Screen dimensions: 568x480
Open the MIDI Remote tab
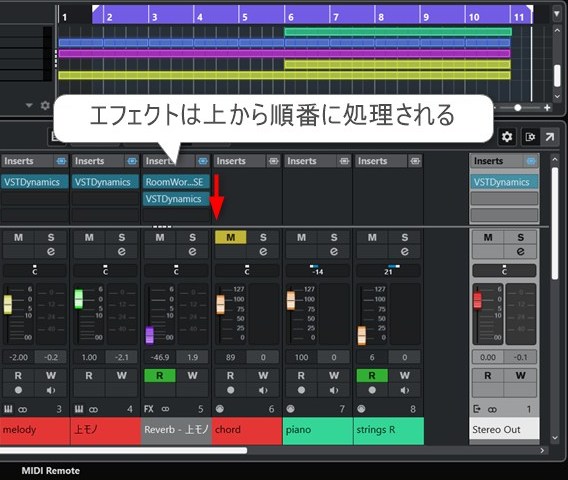51,471
